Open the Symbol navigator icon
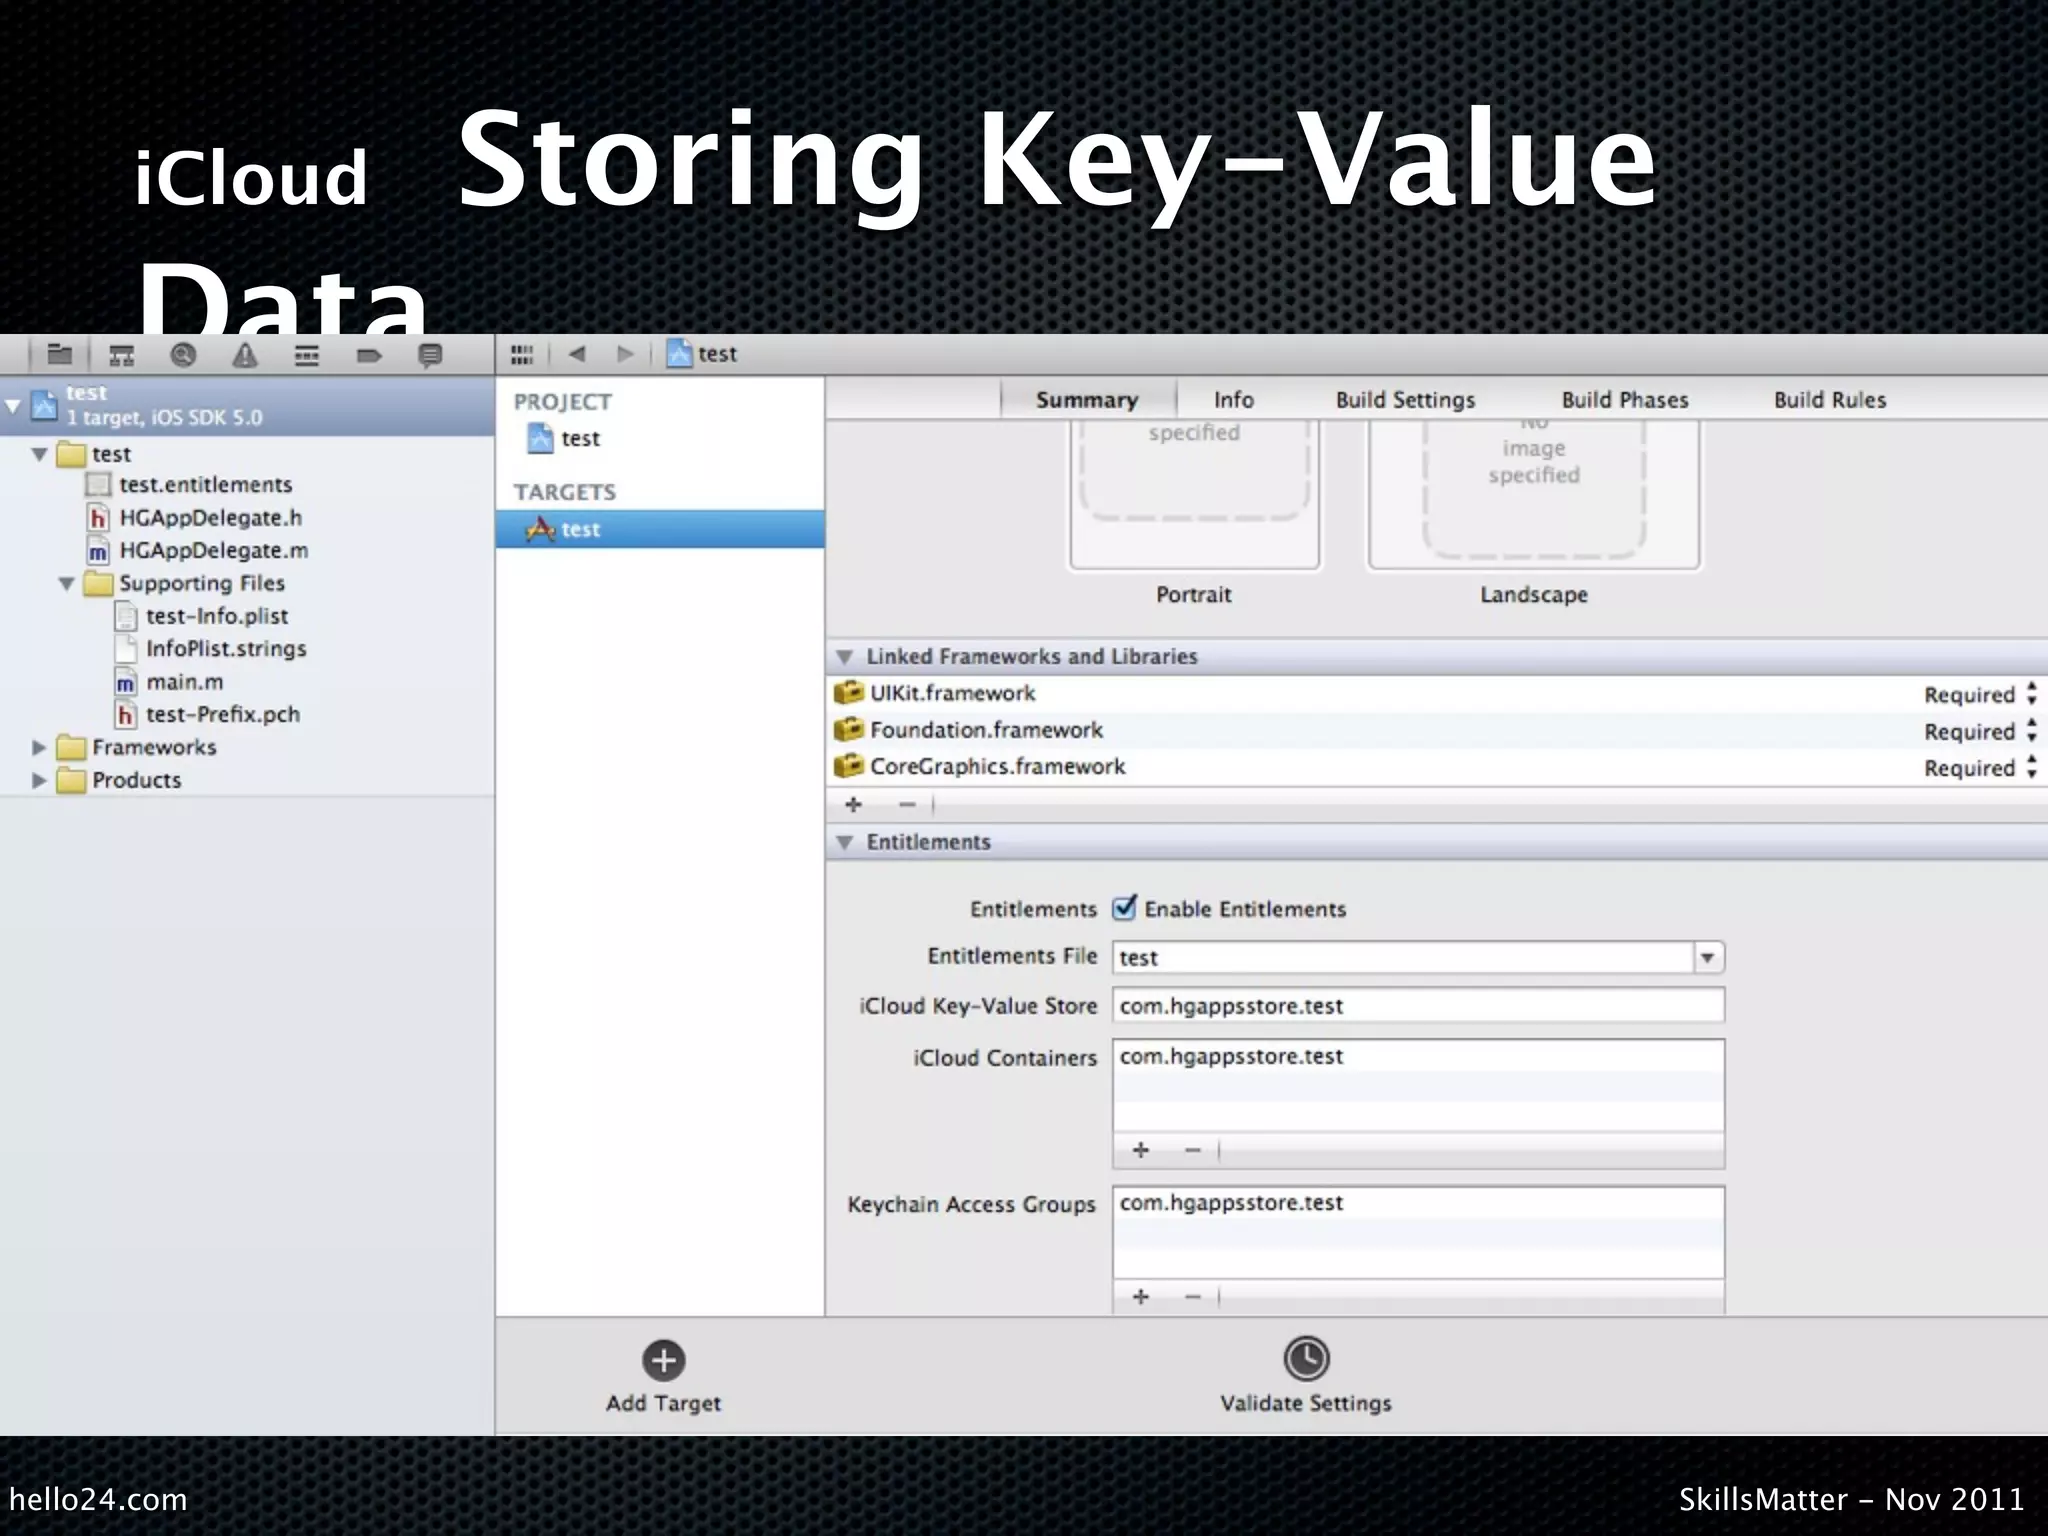 [x=122, y=355]
